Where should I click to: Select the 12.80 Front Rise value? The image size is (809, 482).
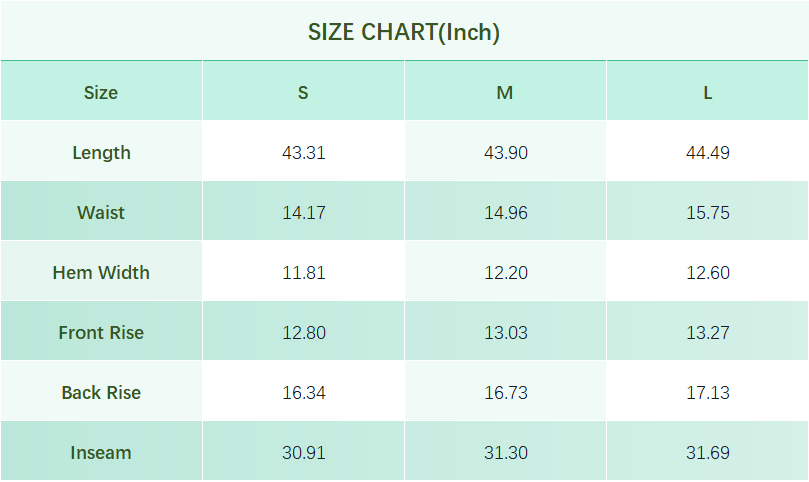point(304,333)
